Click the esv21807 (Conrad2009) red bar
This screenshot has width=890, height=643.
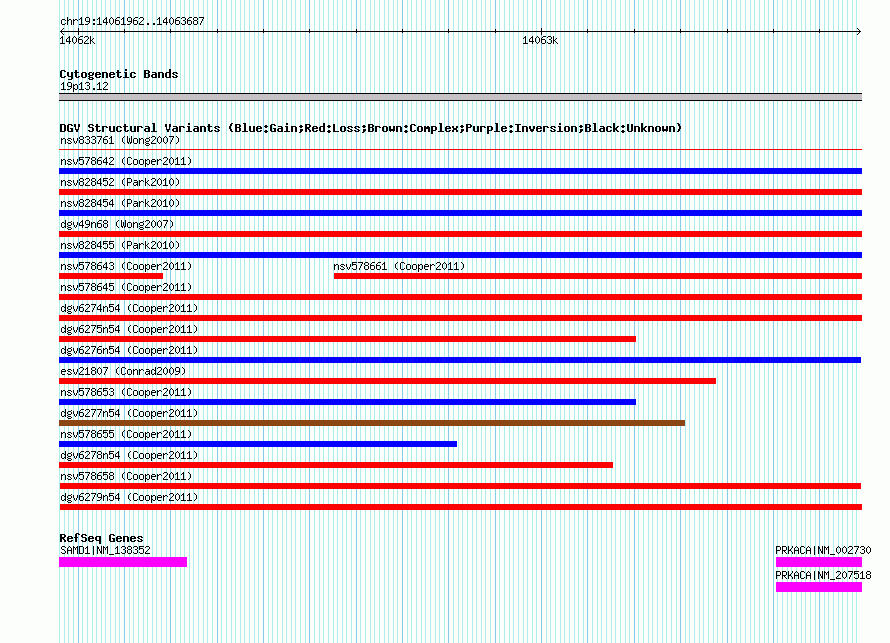(x=388, y=381)
